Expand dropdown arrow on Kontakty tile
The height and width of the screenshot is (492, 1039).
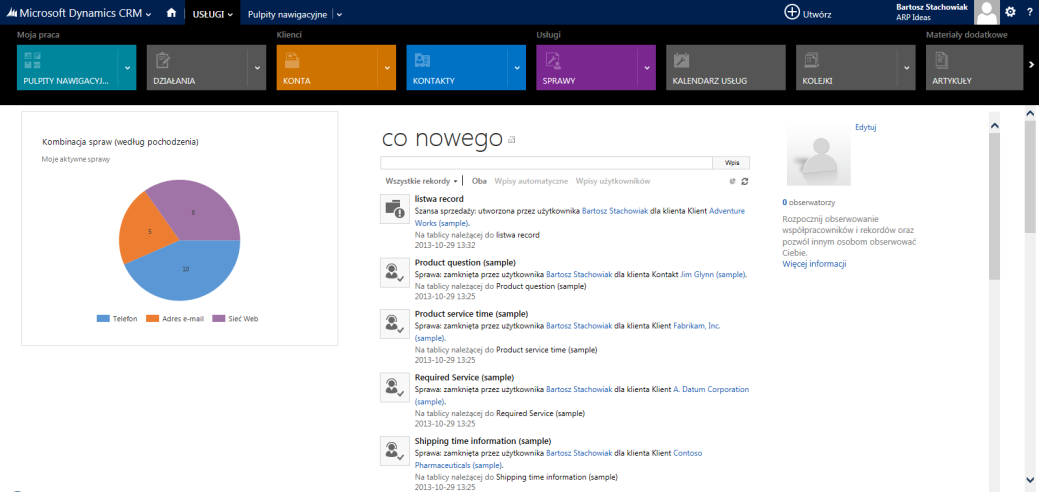(x=518, y=68)
